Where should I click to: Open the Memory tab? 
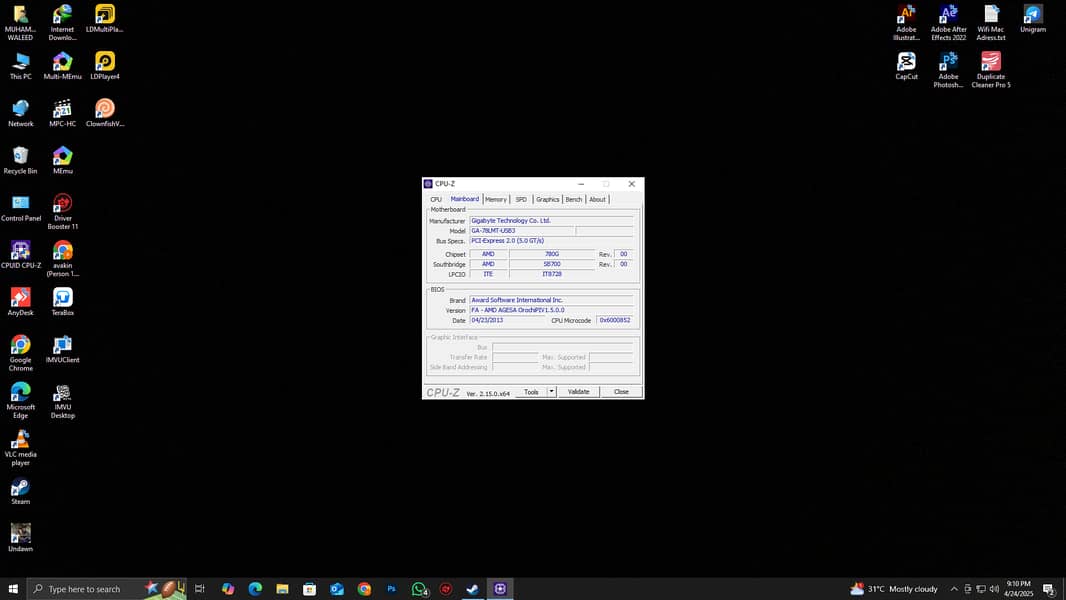[x=496, y=200]
